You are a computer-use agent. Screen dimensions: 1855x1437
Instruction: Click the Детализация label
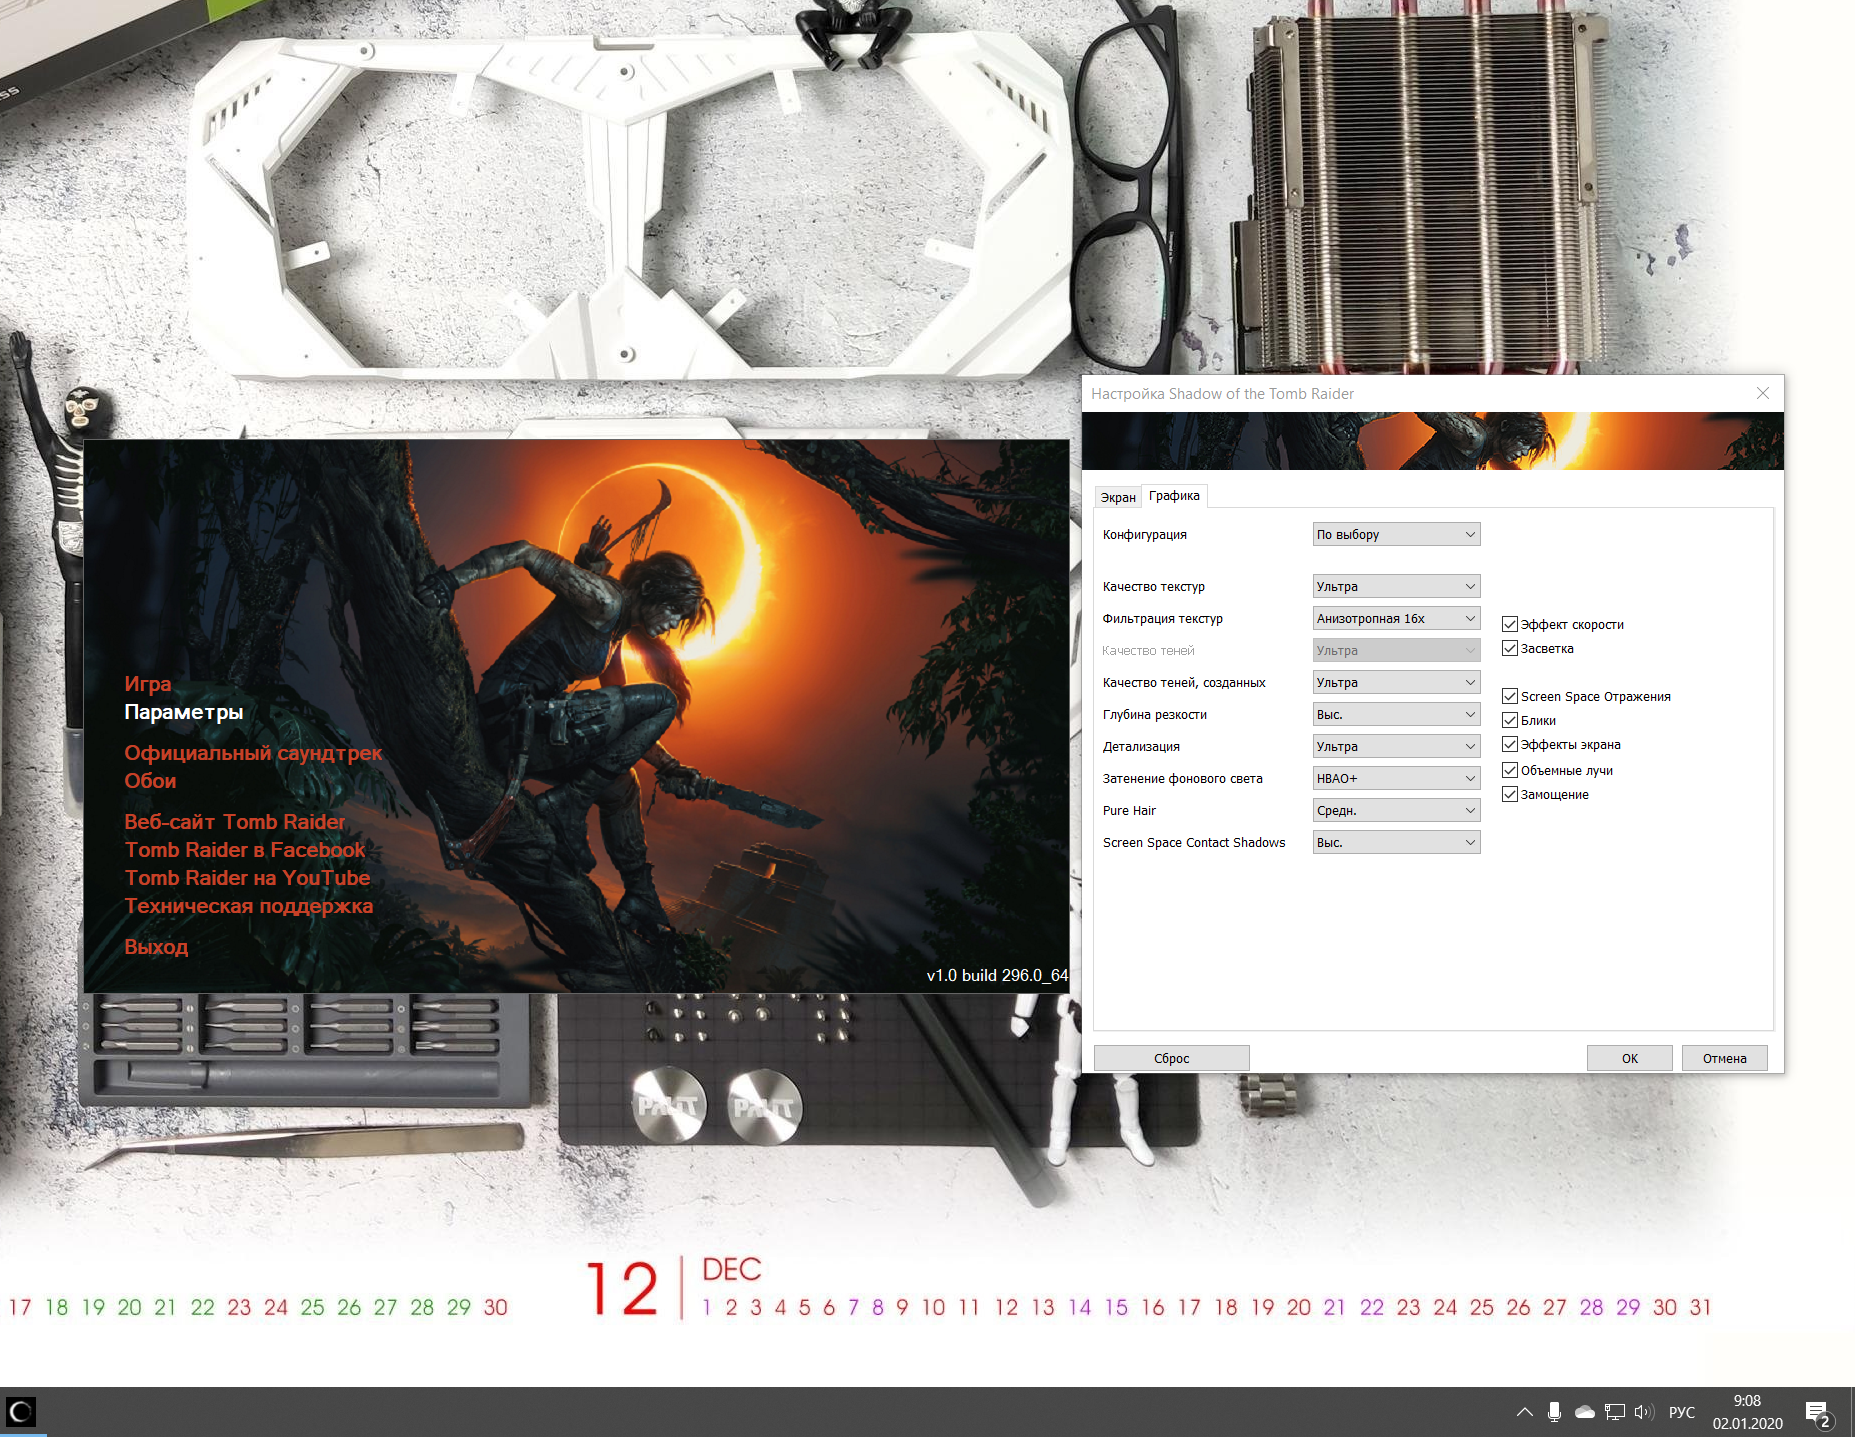1141,747
